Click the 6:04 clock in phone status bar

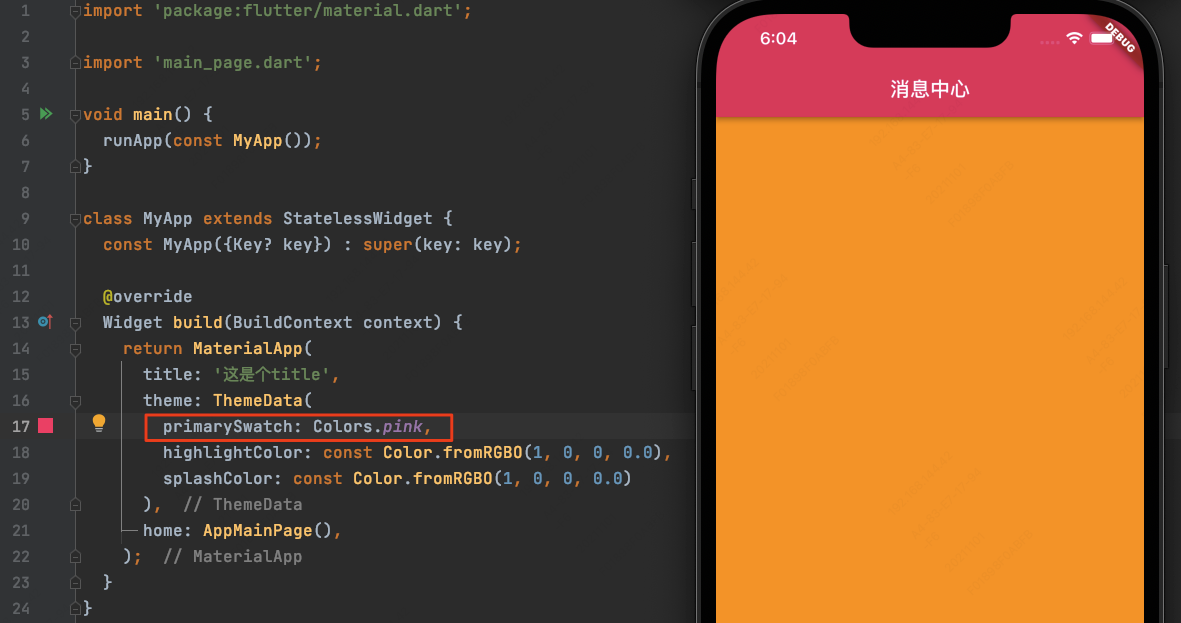click(778, 38)
